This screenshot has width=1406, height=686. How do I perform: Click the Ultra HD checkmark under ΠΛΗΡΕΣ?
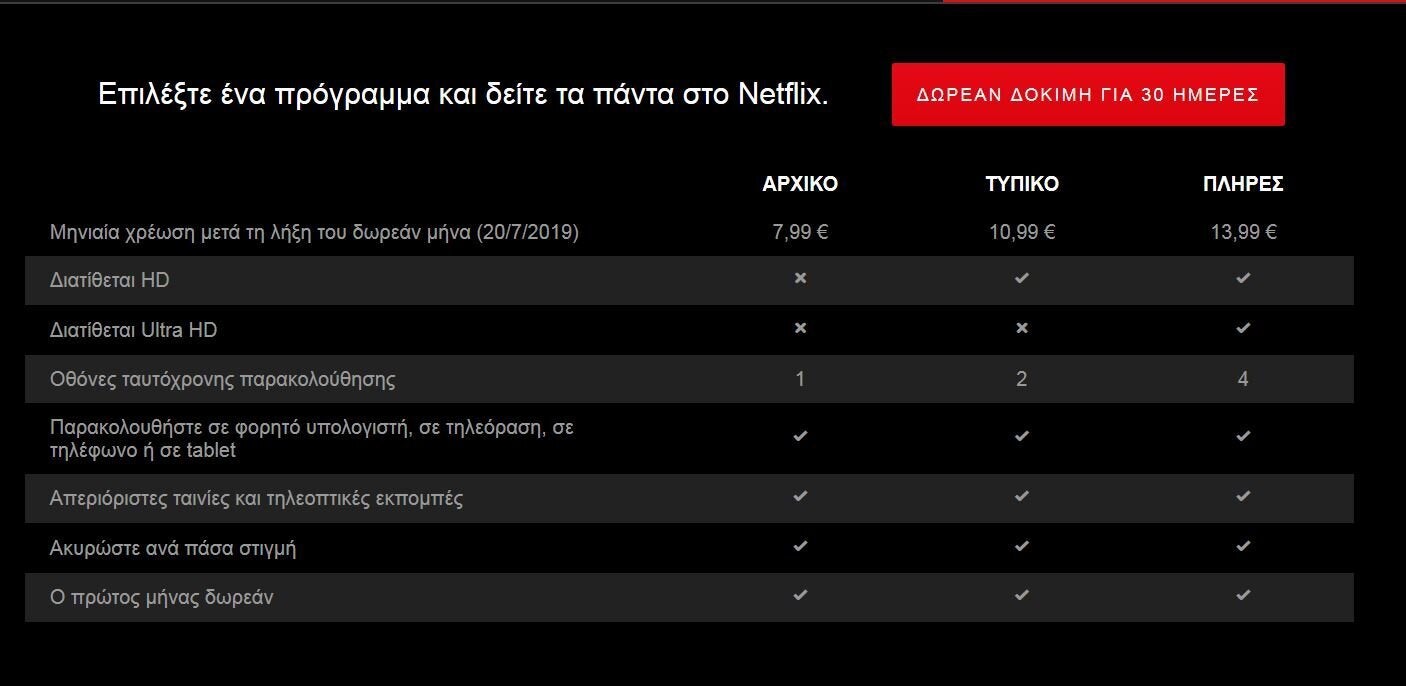tap(1243, 328)
